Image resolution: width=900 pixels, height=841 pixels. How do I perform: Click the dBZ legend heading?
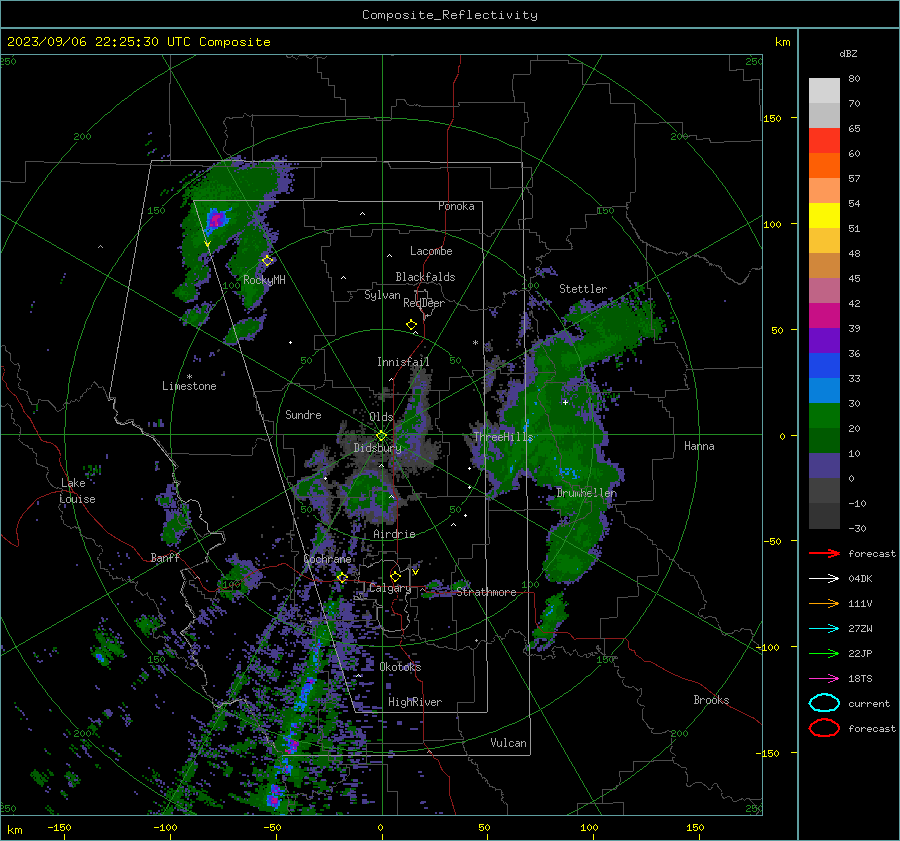[848, 53]
